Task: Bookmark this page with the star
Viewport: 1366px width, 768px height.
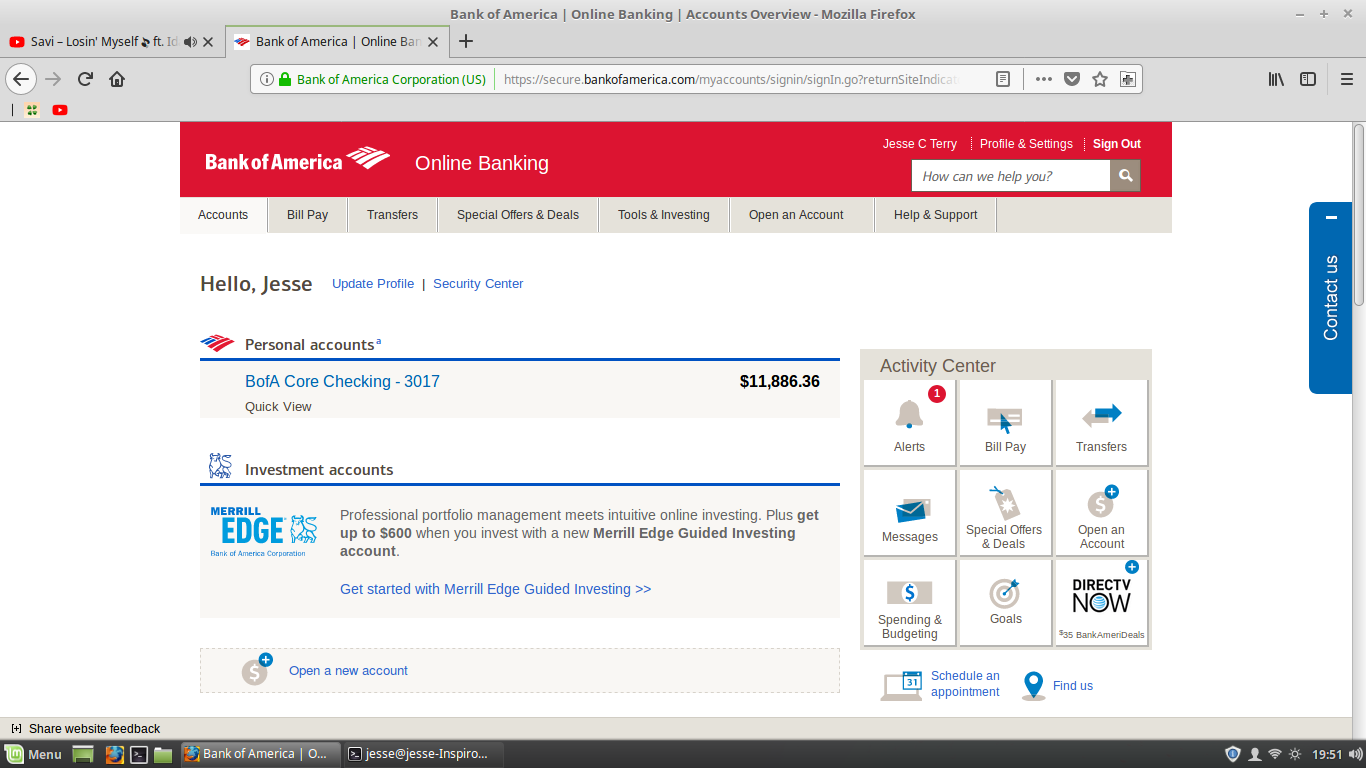Action: coord(1100,79)
